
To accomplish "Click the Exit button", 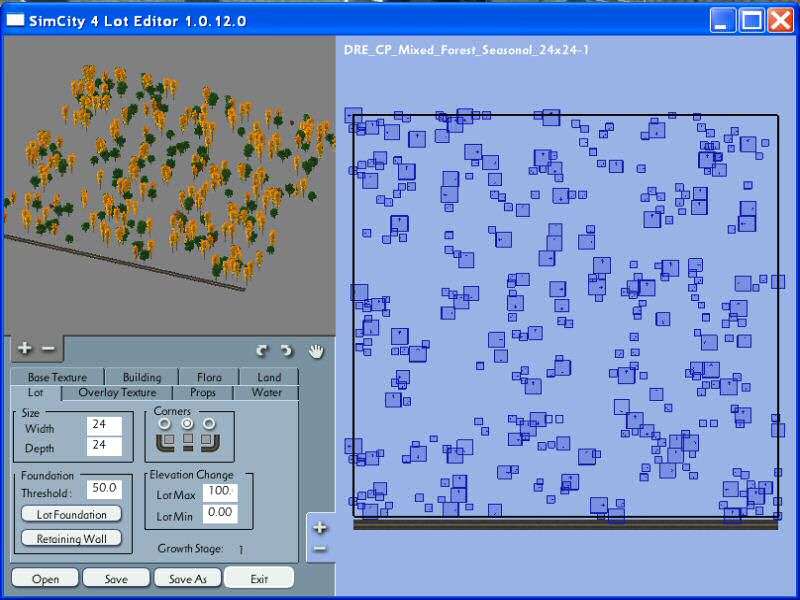I will (259, 579).
